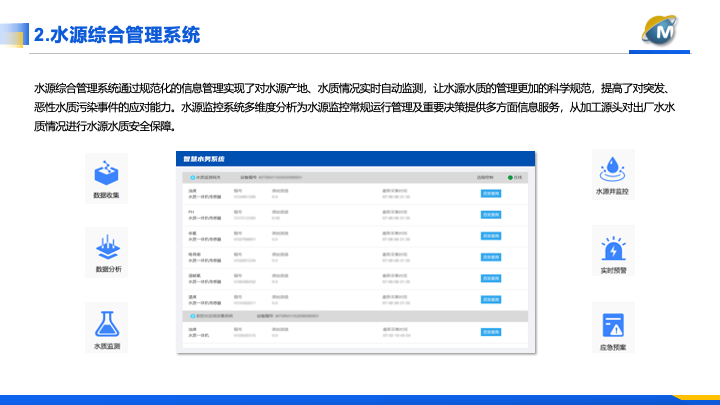Click 历史查询 in the bottom-most table row
Viewport: 720px width, 405px height.
tap(490, 333)
